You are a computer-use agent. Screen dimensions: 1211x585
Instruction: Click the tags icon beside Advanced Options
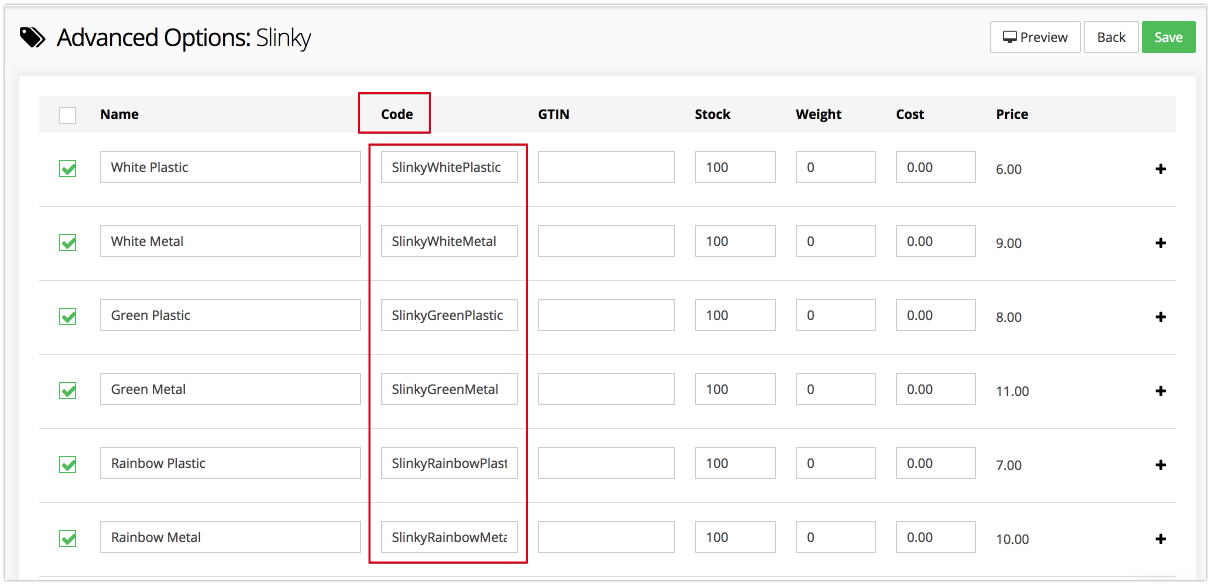tap(33, 38)
